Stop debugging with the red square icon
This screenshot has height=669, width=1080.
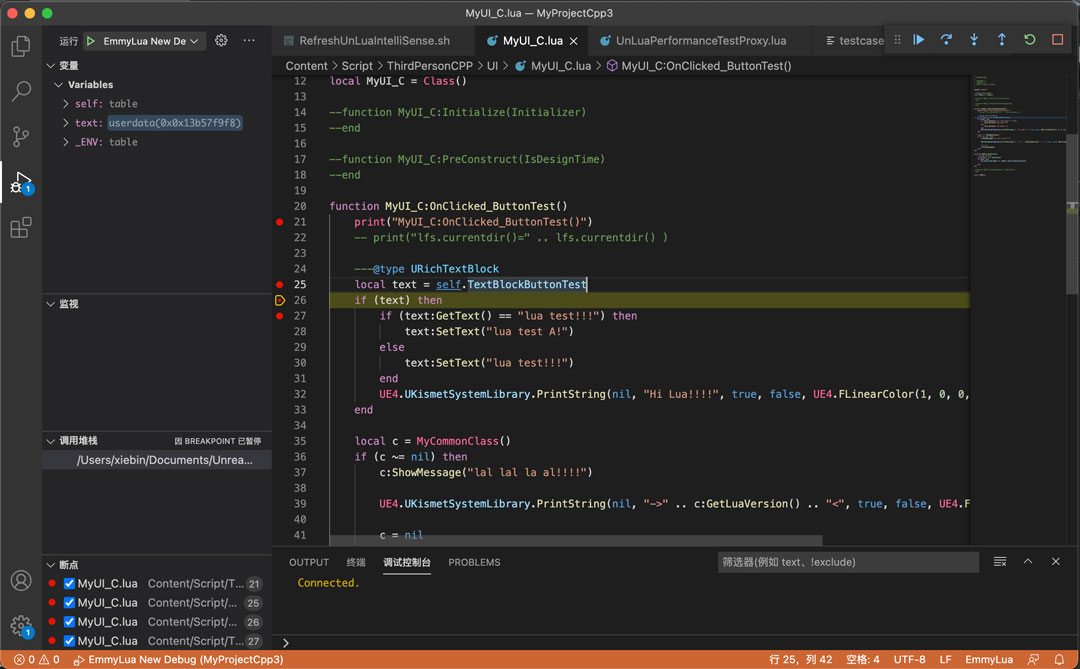click(x=1056, y=39)
